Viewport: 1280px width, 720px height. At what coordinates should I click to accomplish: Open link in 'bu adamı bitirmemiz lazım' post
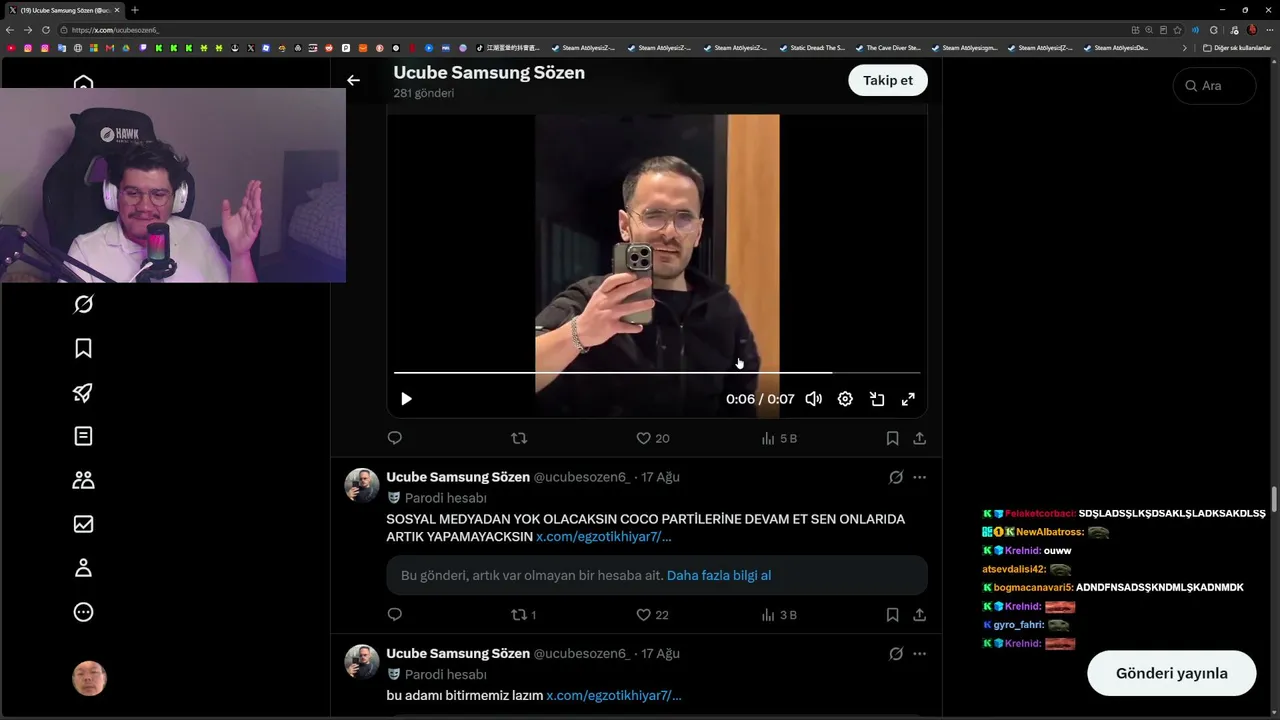click(x=614, y=695)
